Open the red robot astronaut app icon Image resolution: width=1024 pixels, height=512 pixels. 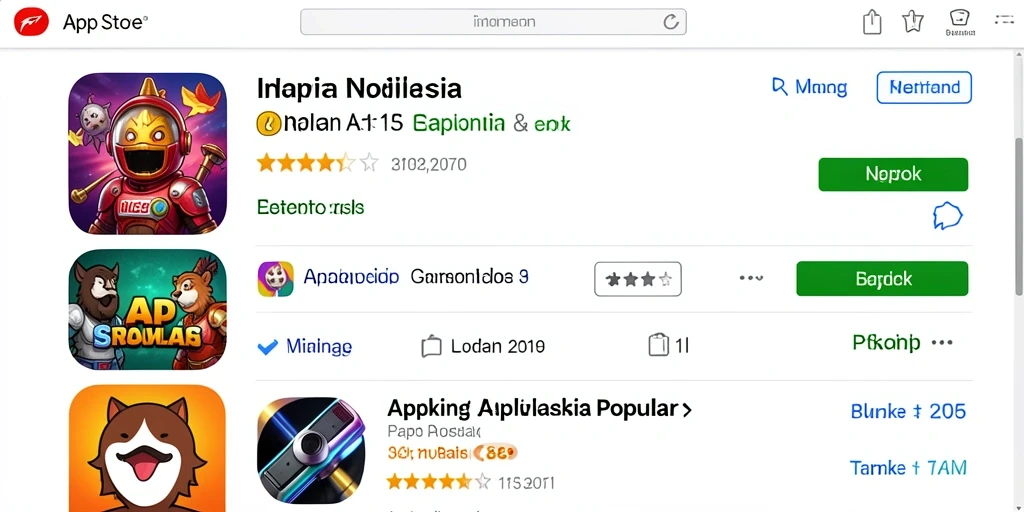coord(148,153)
